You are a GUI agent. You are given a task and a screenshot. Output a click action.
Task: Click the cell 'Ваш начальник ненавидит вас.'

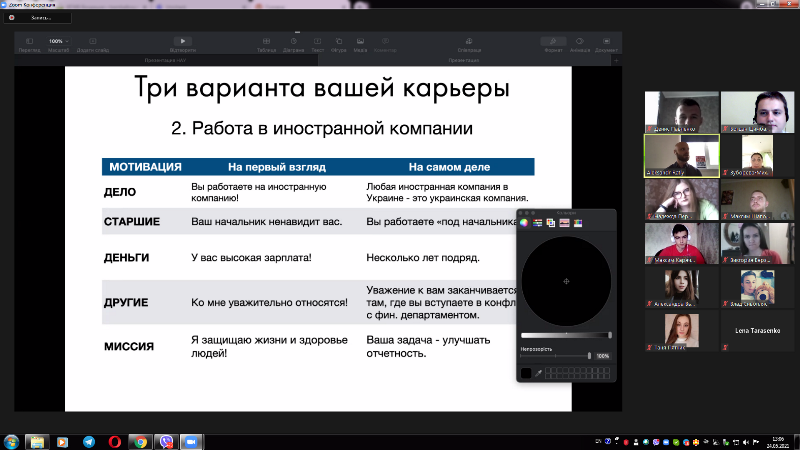click(266, 221)
